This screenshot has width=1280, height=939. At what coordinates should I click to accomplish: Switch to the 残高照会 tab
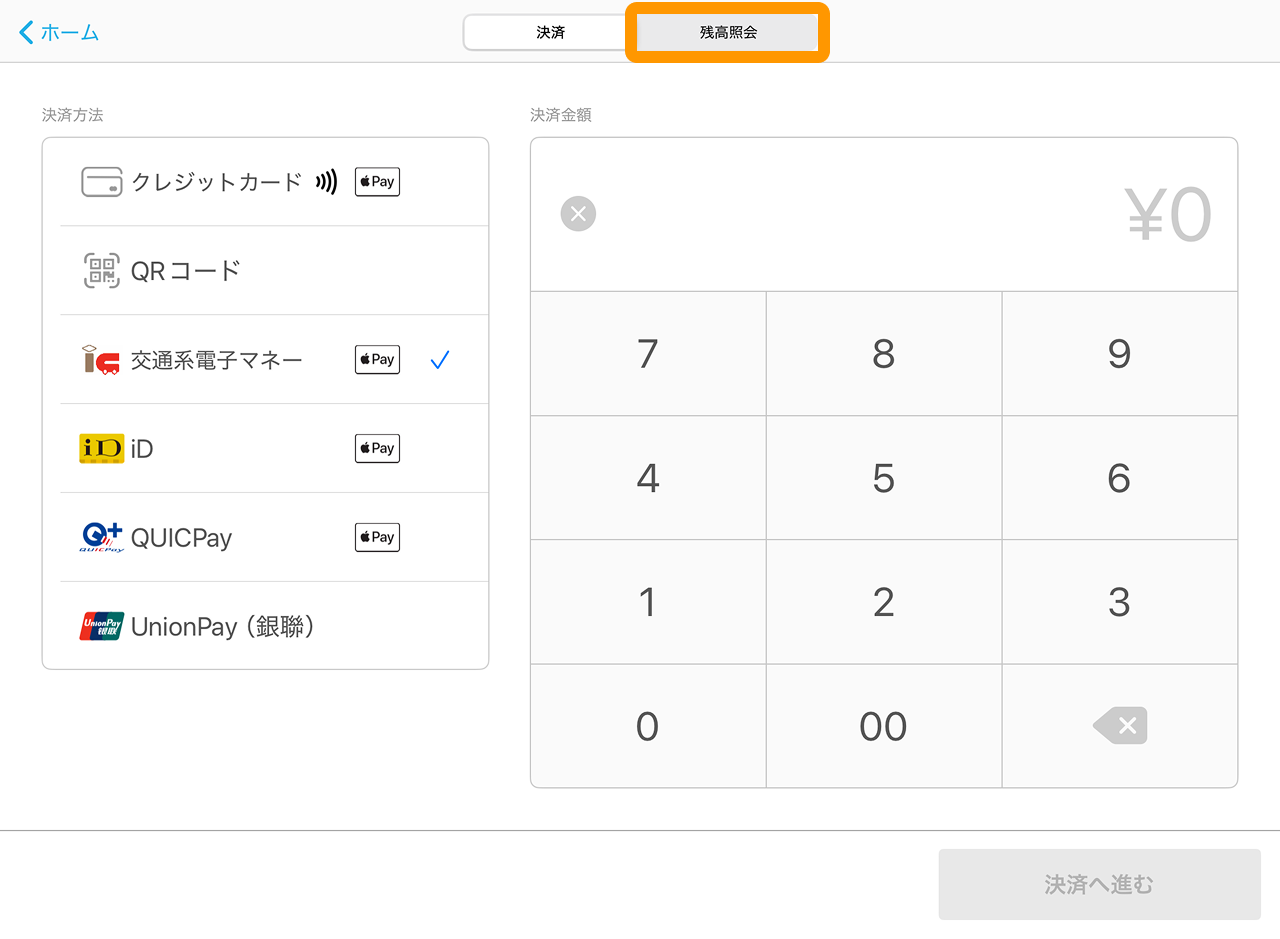tap(728, 32)
